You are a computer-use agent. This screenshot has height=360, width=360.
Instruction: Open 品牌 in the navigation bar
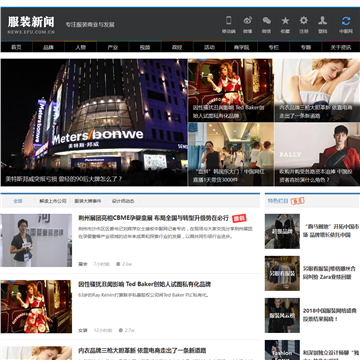(x=48, y=47)
